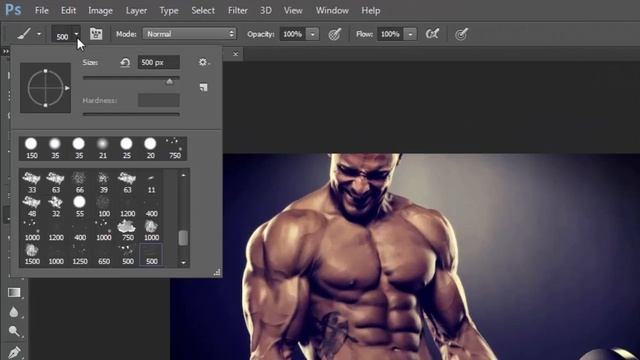The width and height of the screenshot is (640, 360).
Task: Click the Size slider handle
Action: point(169,82)
